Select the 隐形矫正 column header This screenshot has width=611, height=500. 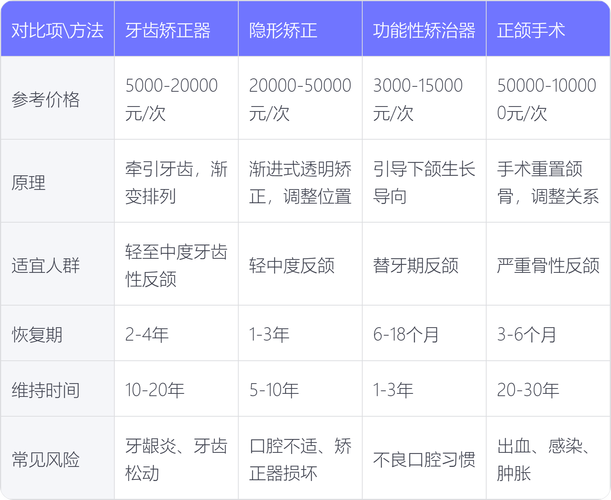click(283, 30)
